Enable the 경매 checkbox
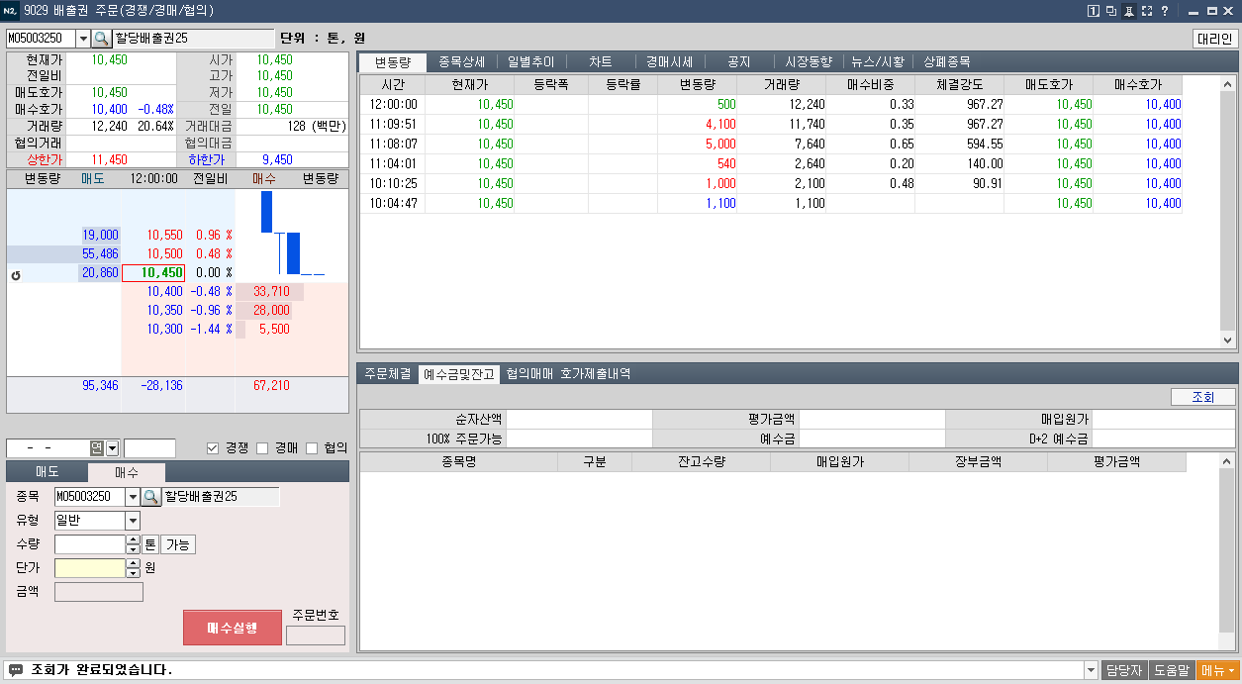This screenshot has height=684, width=1242. [262, 448]
